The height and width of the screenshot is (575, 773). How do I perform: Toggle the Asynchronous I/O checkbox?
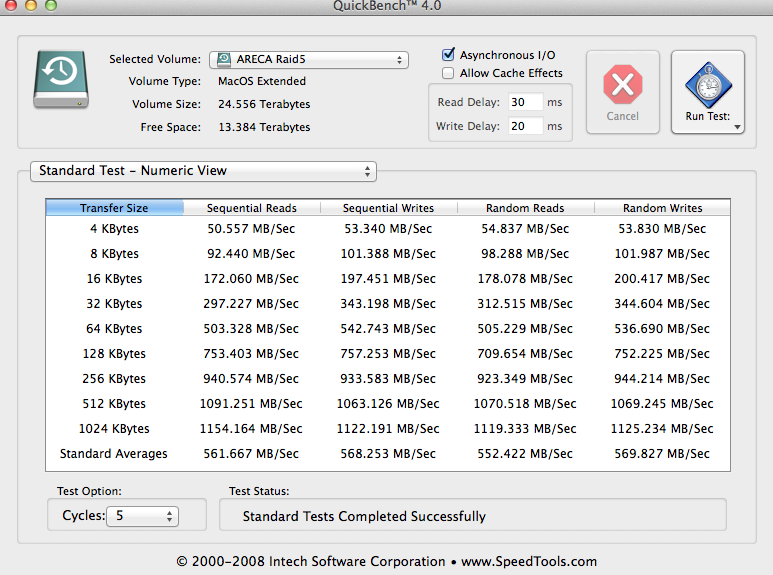(x=448, y=54)
